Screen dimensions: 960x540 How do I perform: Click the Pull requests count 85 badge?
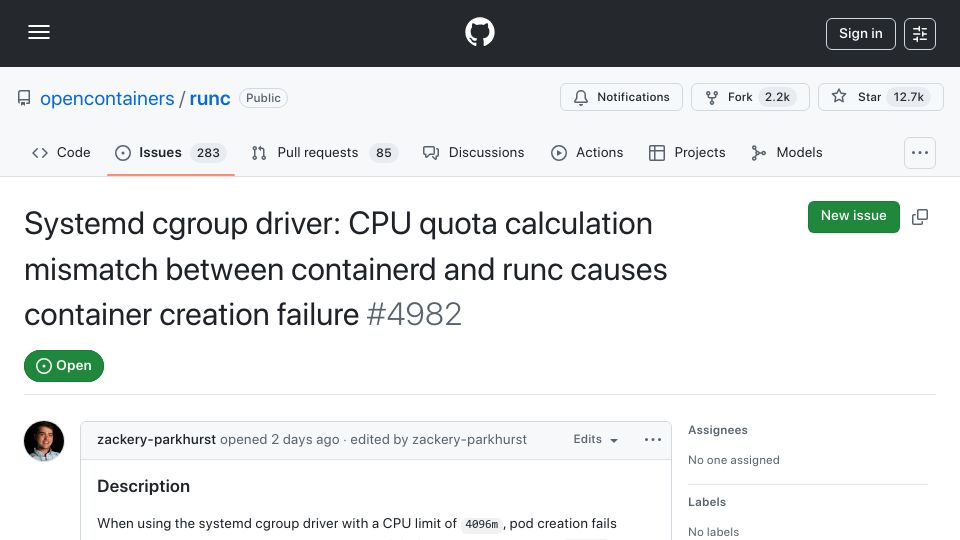(x=384, y=152)
